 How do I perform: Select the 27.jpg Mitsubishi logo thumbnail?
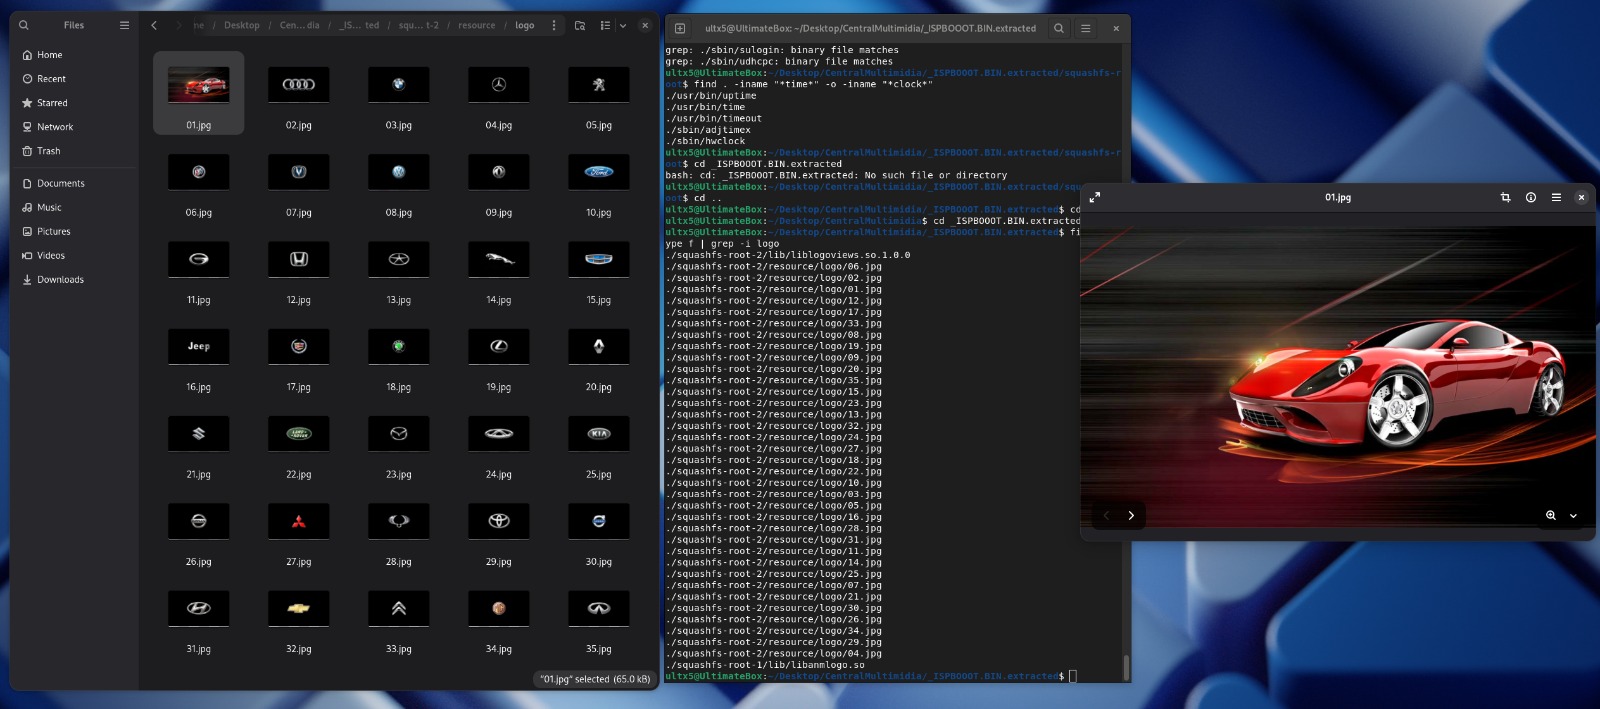point(298,521)
